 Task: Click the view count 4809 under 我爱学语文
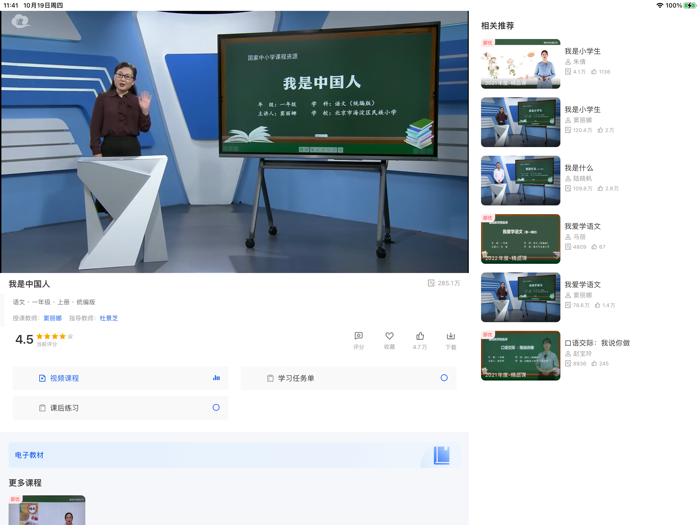579,247
